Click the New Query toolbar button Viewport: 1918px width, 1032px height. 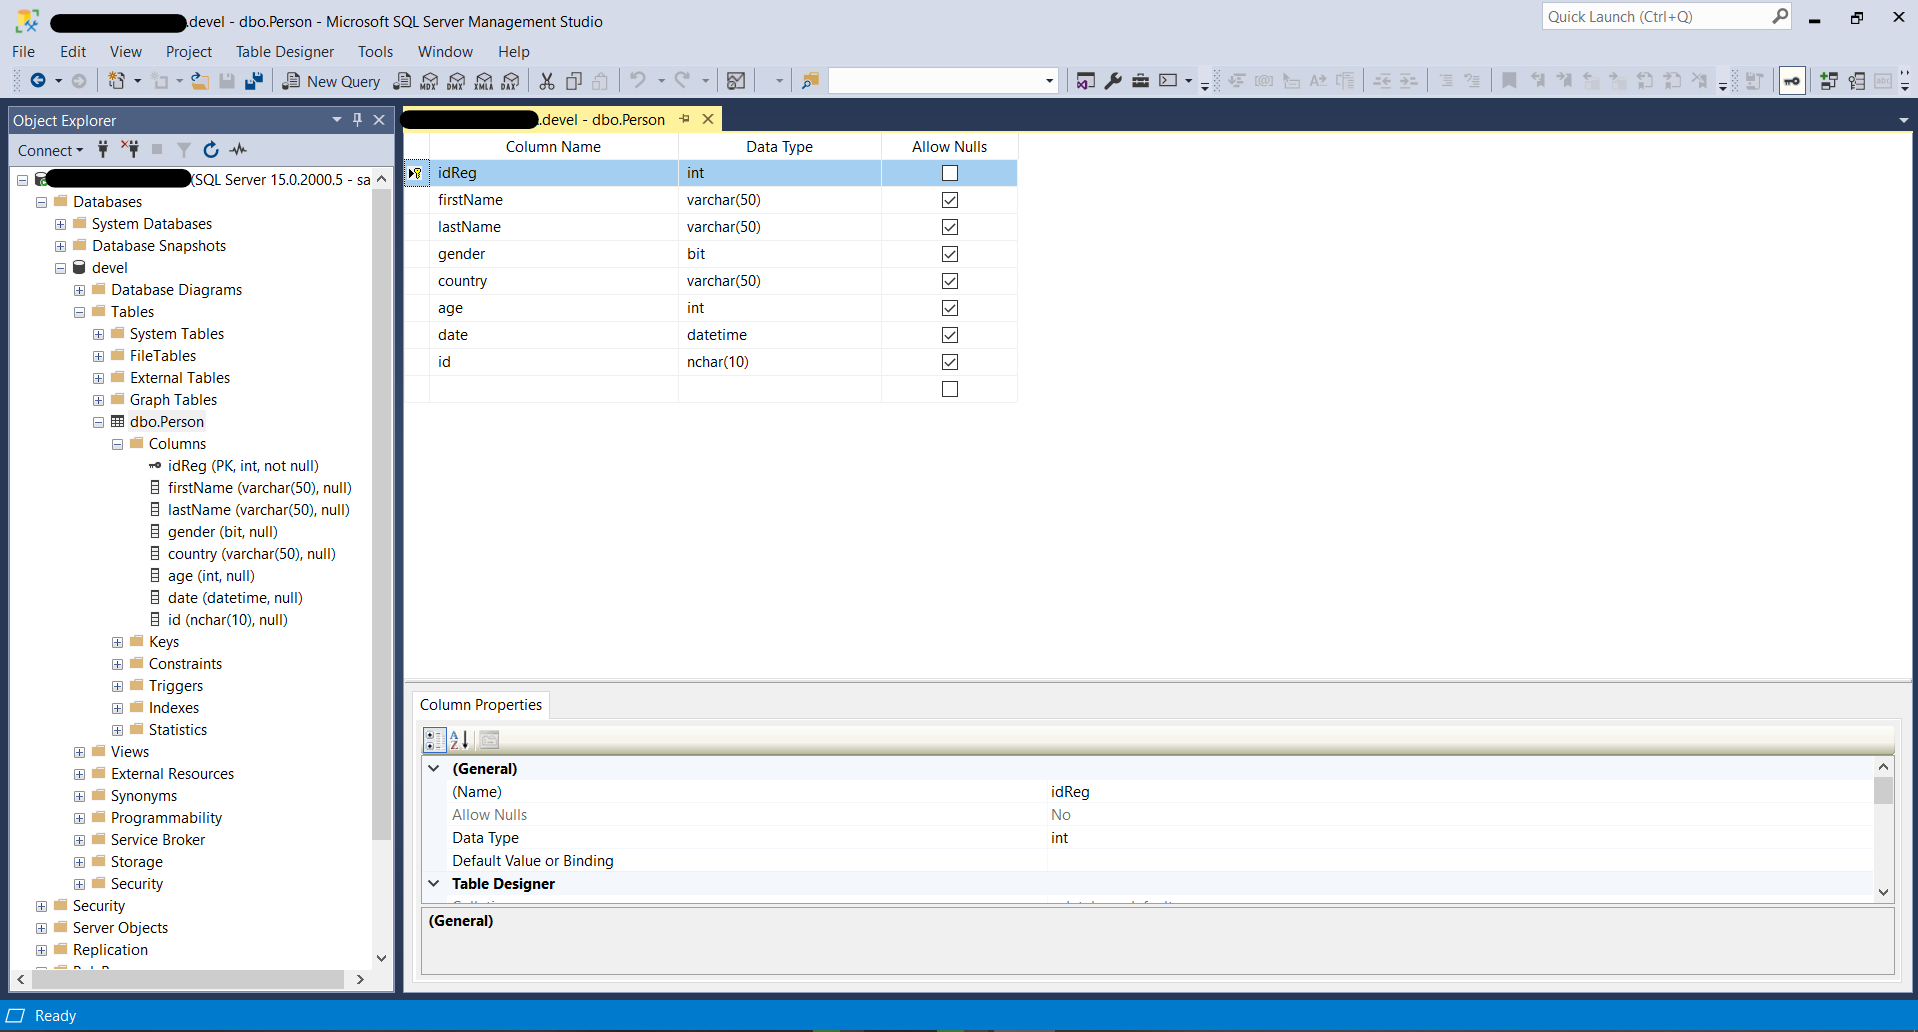pyautogui.click(x=331, y=81)
